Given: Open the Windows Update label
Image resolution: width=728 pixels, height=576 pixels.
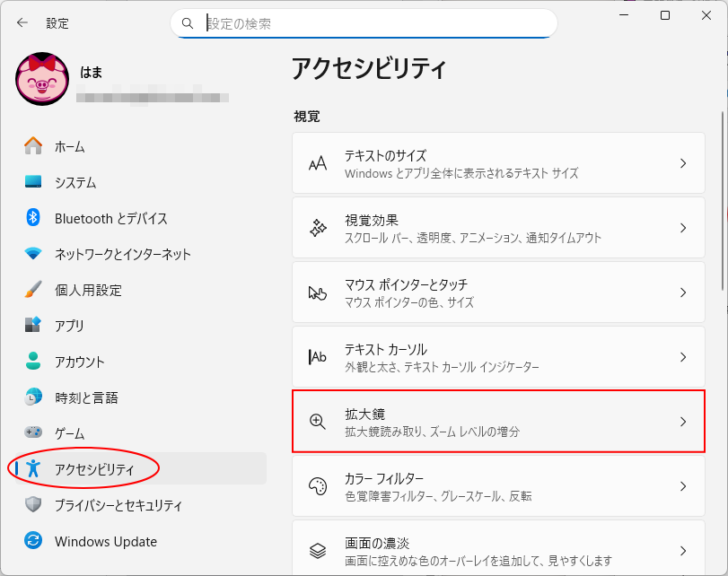Looking at the screenshot, I should (x=106, y=541).
